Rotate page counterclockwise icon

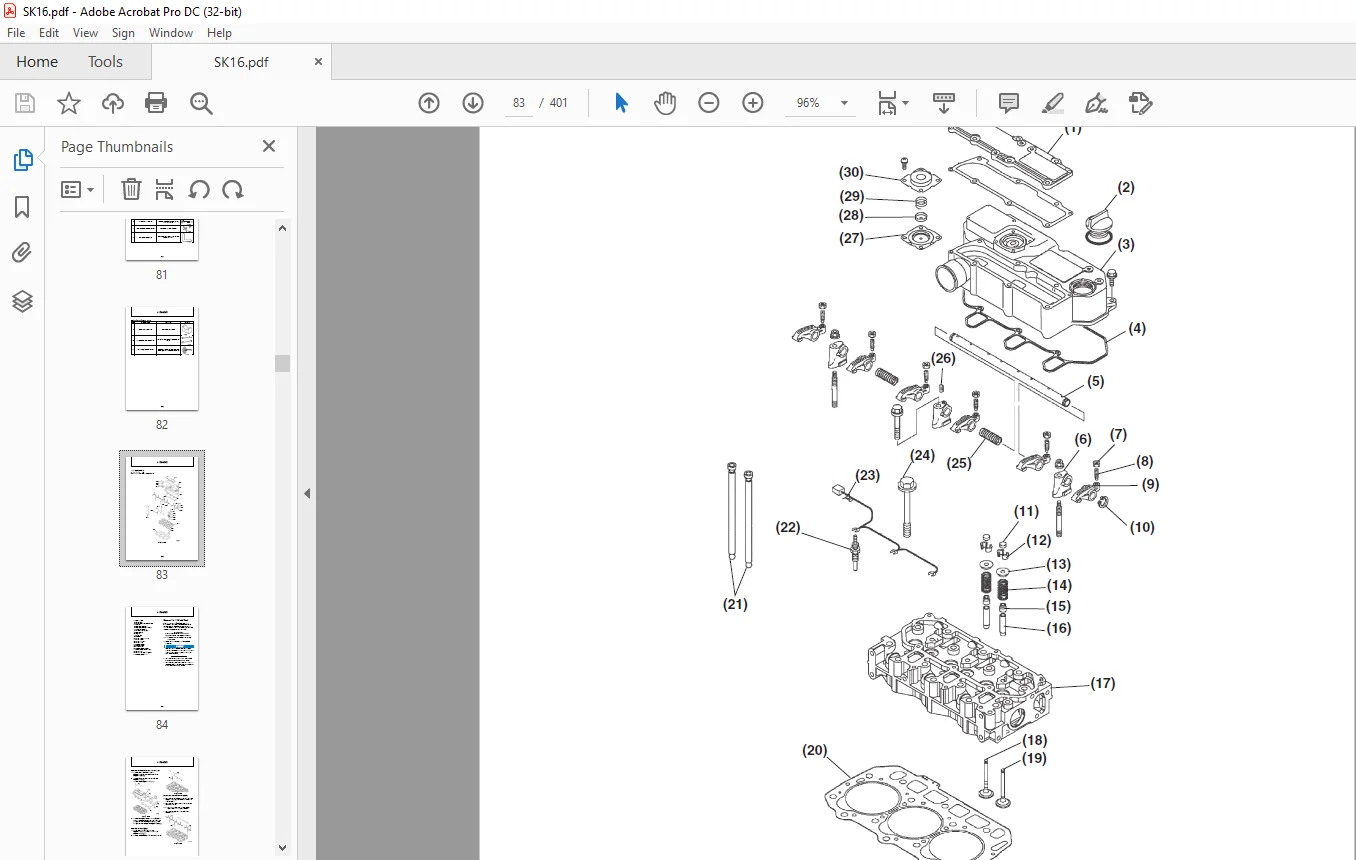[x=199, y=189]
